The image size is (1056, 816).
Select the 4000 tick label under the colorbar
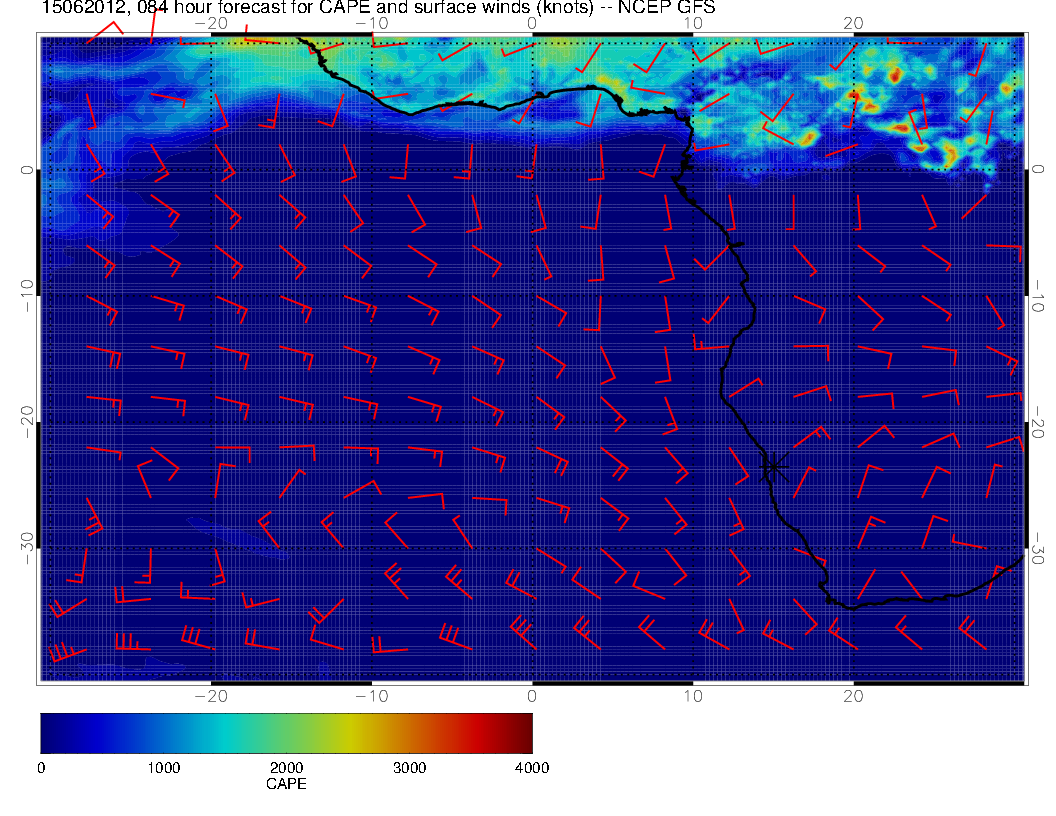point(531,767)
